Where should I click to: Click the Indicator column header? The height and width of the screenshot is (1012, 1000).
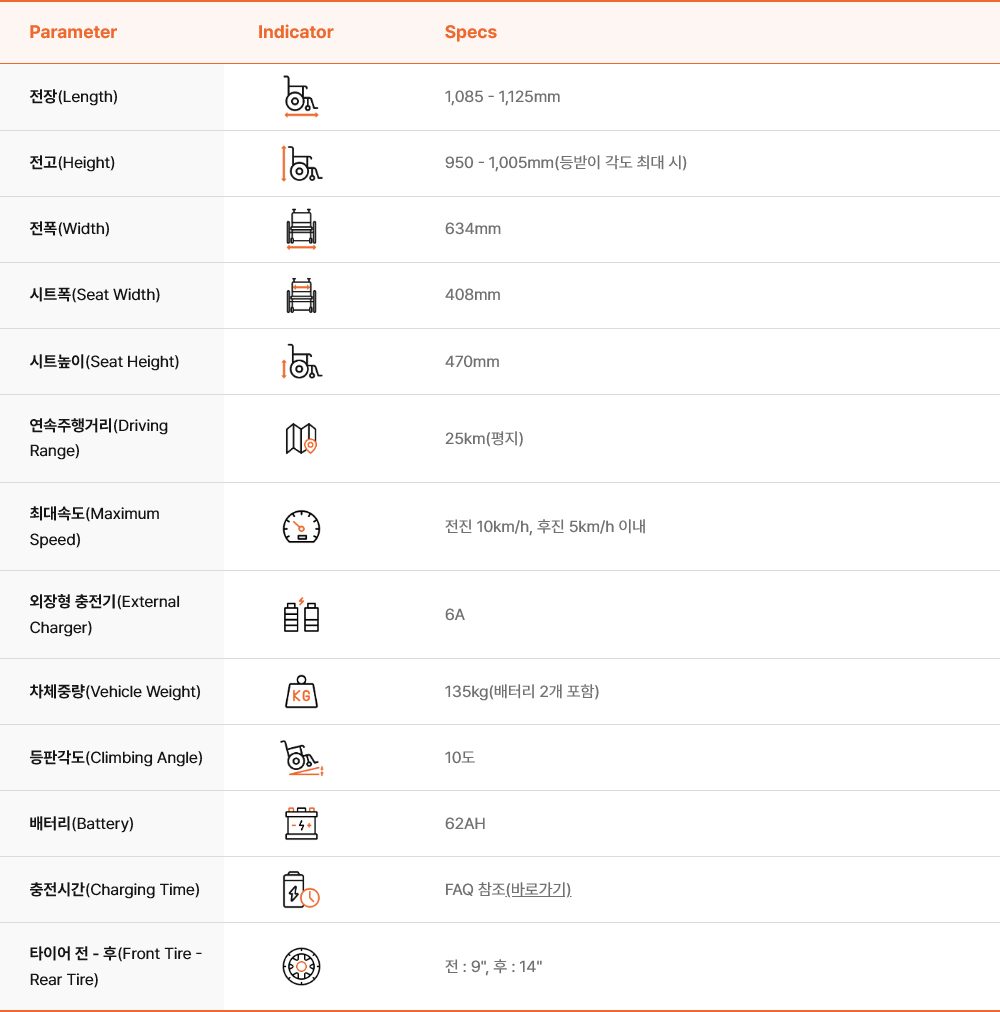(296, 32)
